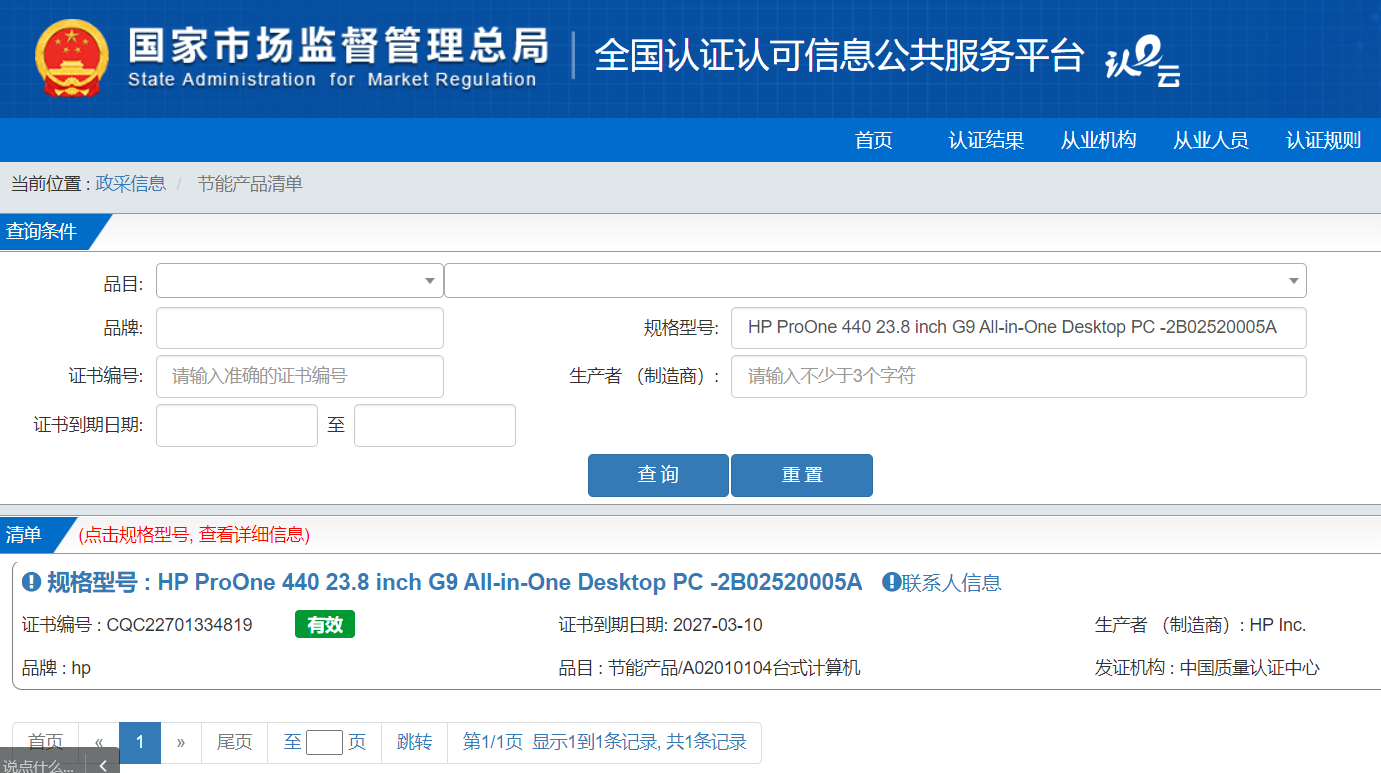Image resolution: width=1381 pixels, height=773 pixels.
Task: Click the exclamation icon beside 联系人信息
Action: click(x=891, y=582)
